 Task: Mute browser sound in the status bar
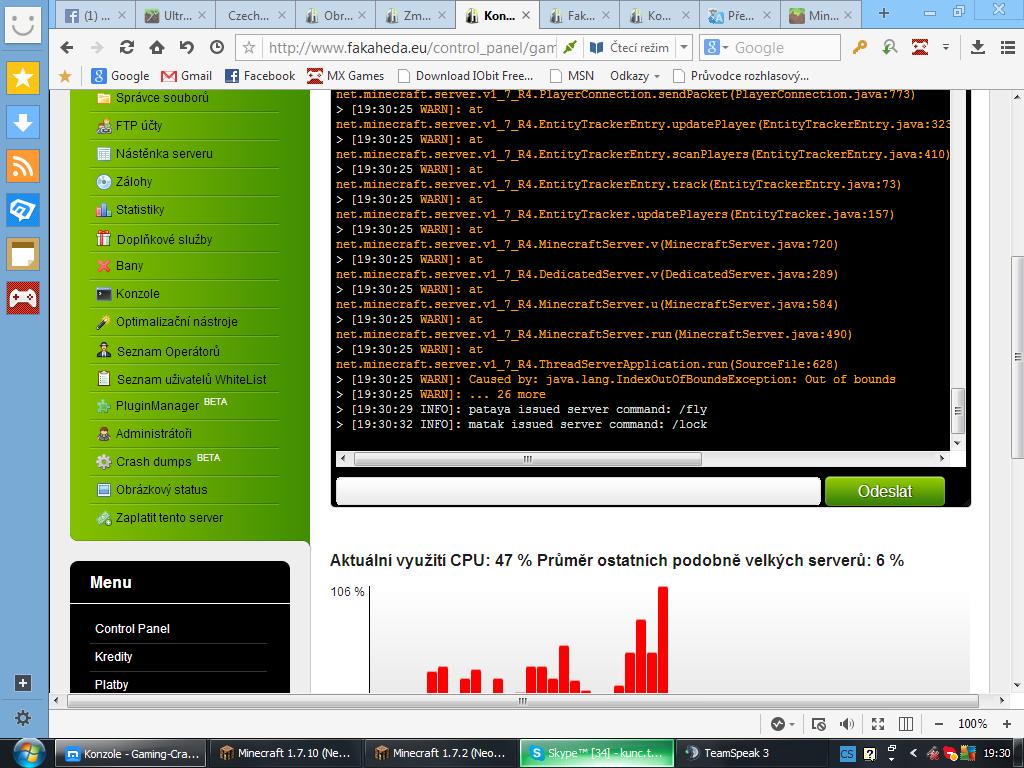pyautogui.click(x=847, y=724)
